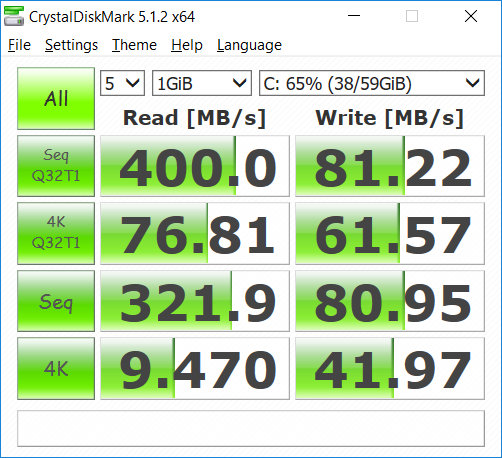Open the File menu
Viewport: 502px width, 458px height.
click(19, 45)
